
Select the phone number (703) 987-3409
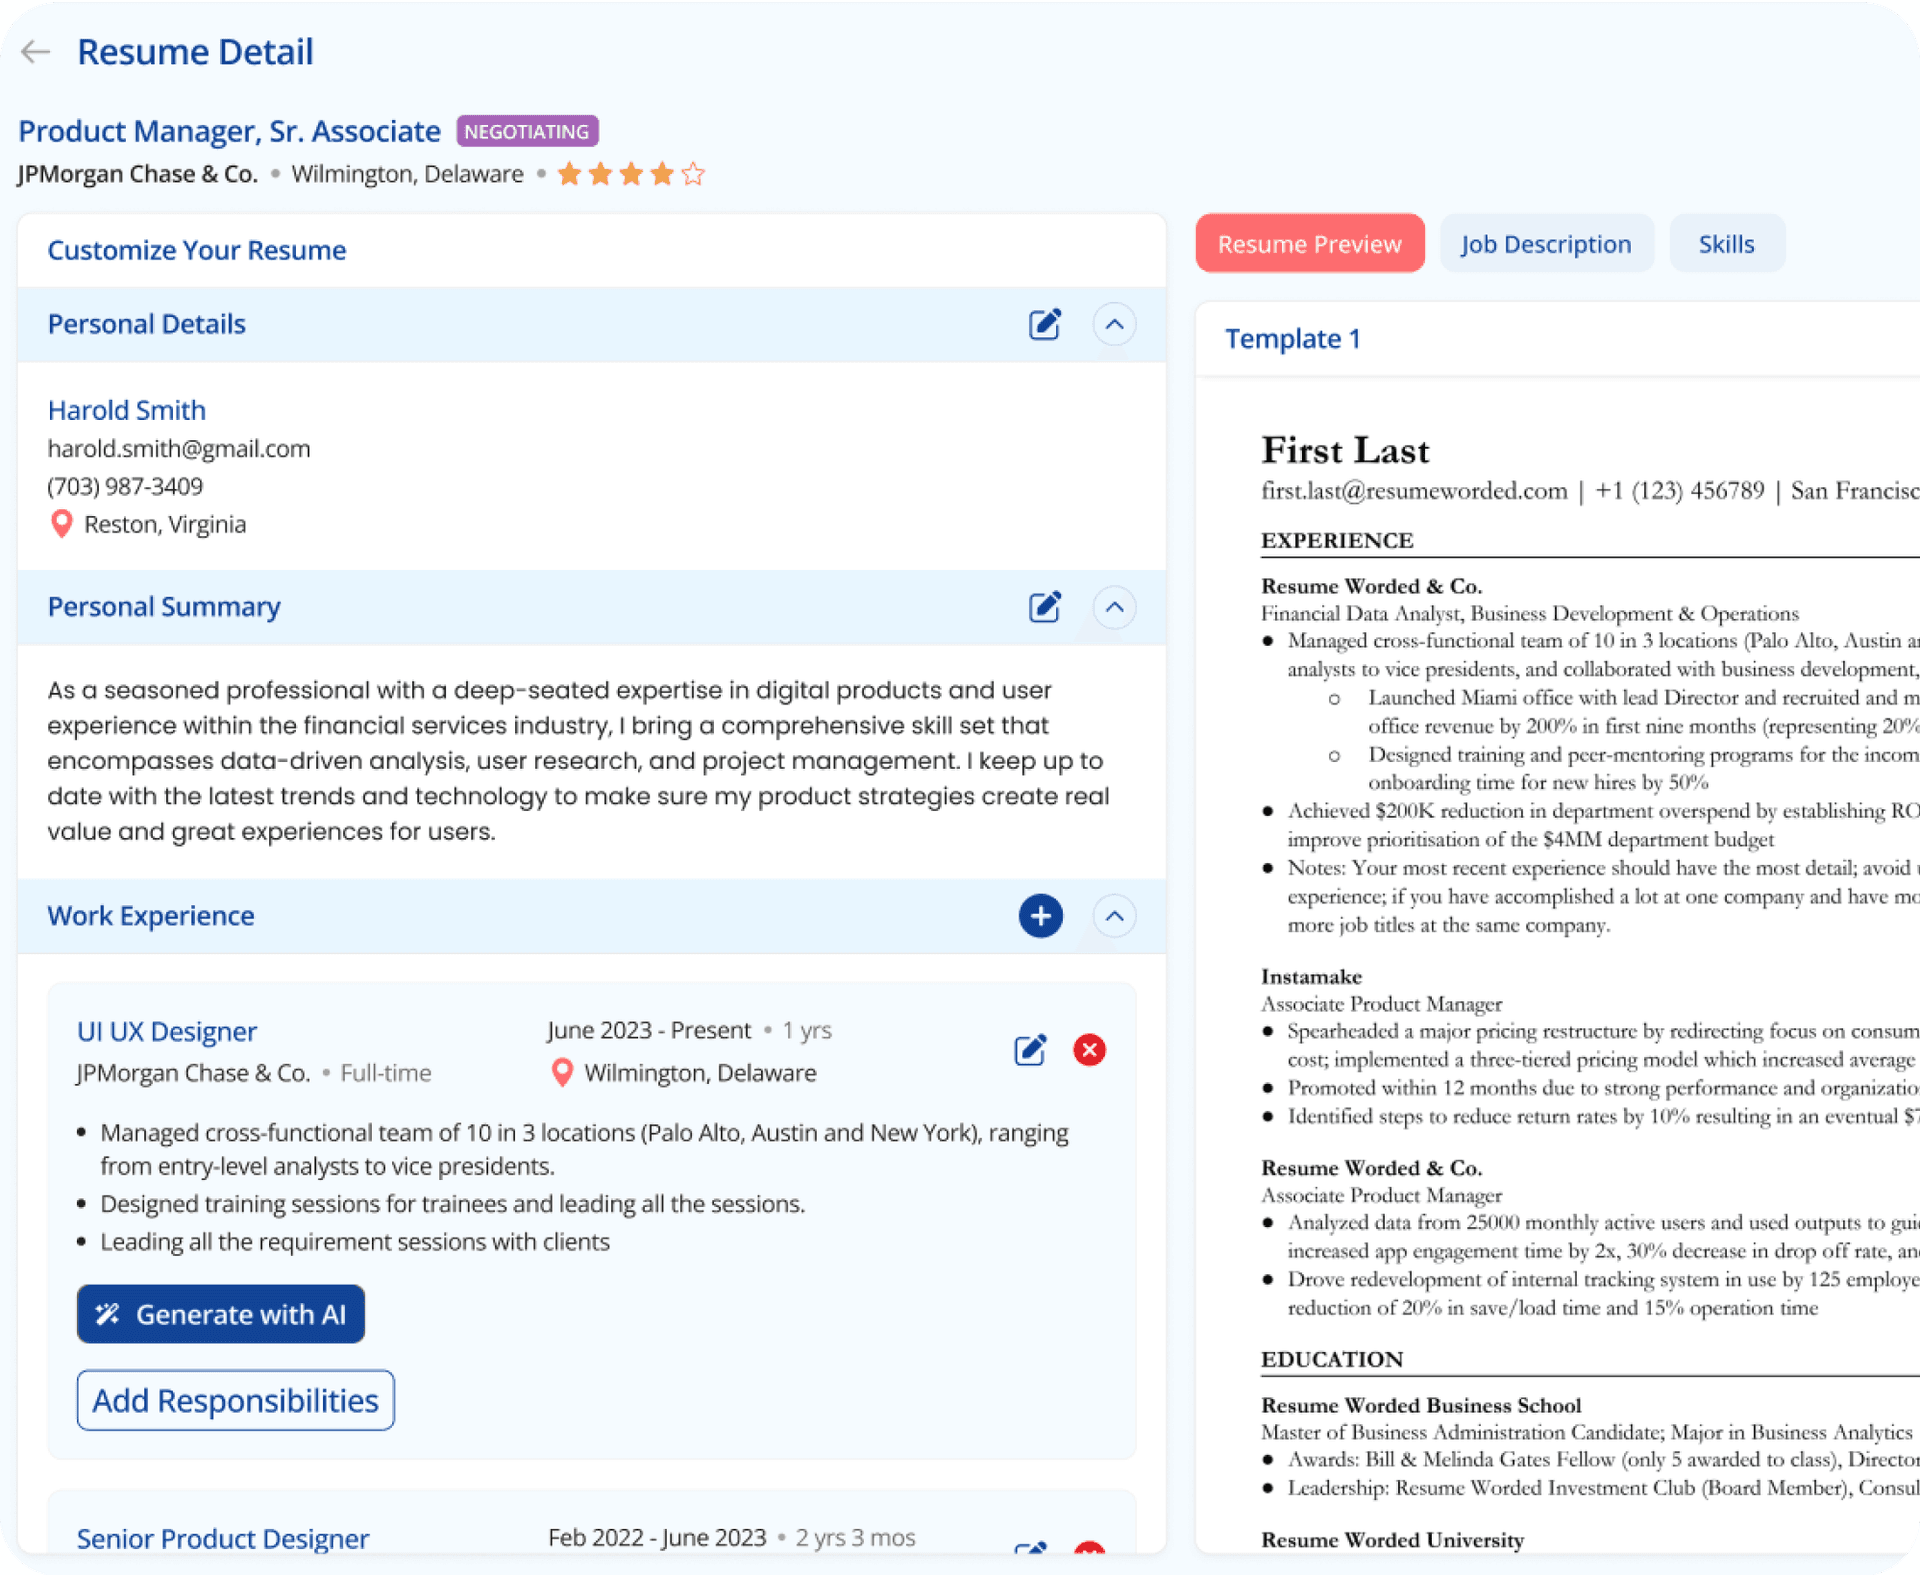click(x=125, y=487)
